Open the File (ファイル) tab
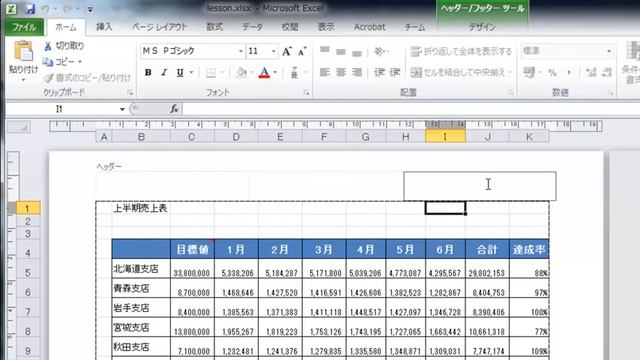Image resolution: width=640 pixels, height=360 pixels. (24, 27)
